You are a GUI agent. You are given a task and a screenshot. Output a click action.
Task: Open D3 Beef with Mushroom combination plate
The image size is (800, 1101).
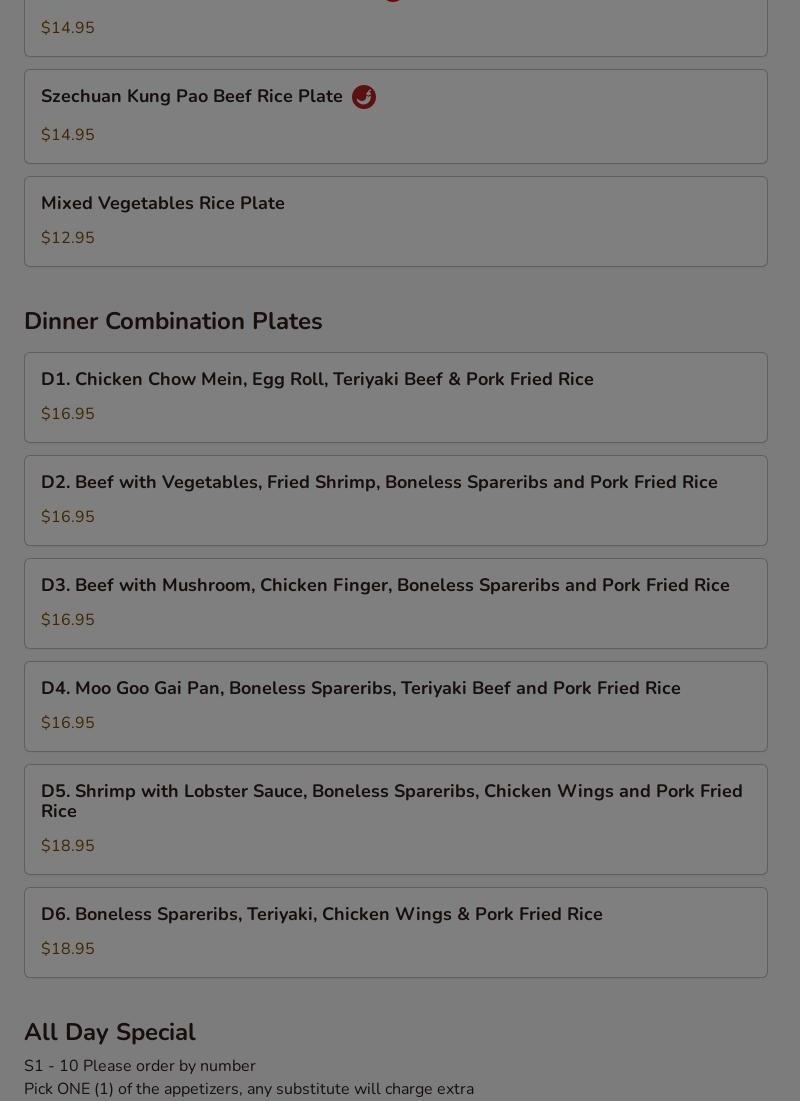(395, 603)
